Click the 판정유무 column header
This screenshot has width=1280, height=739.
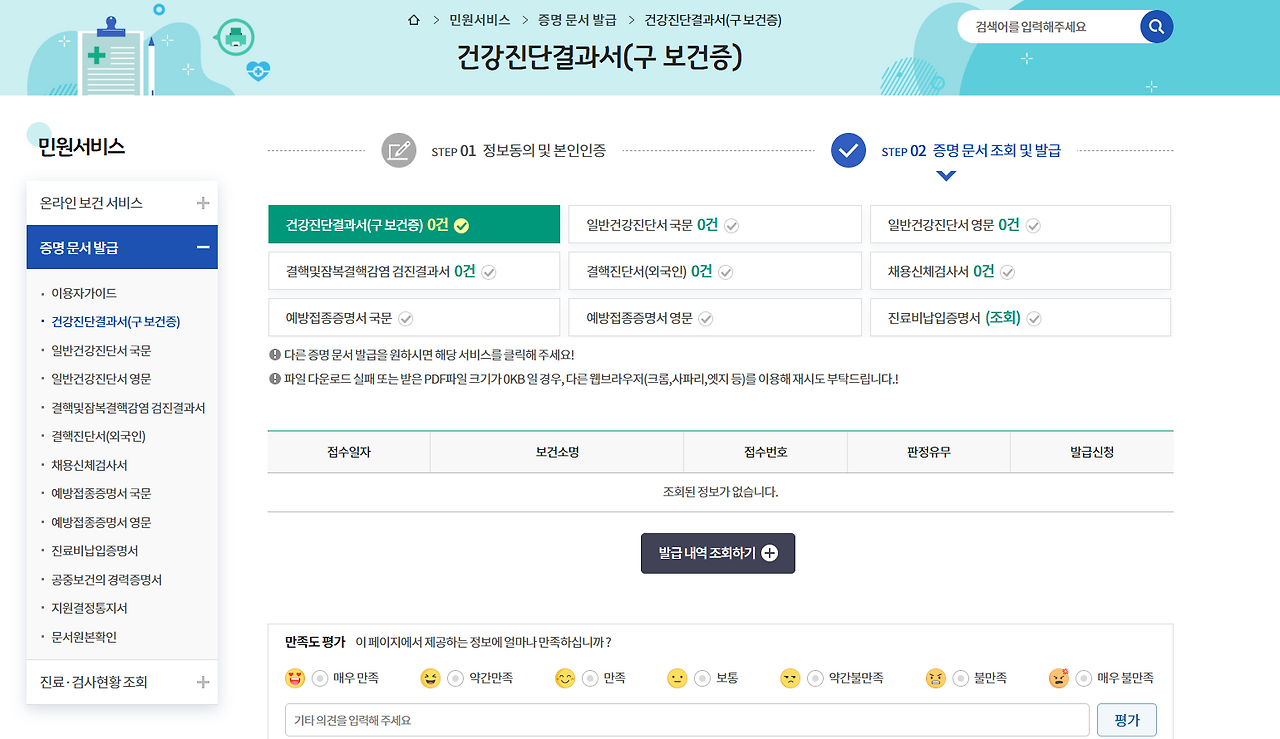[928, 452]
